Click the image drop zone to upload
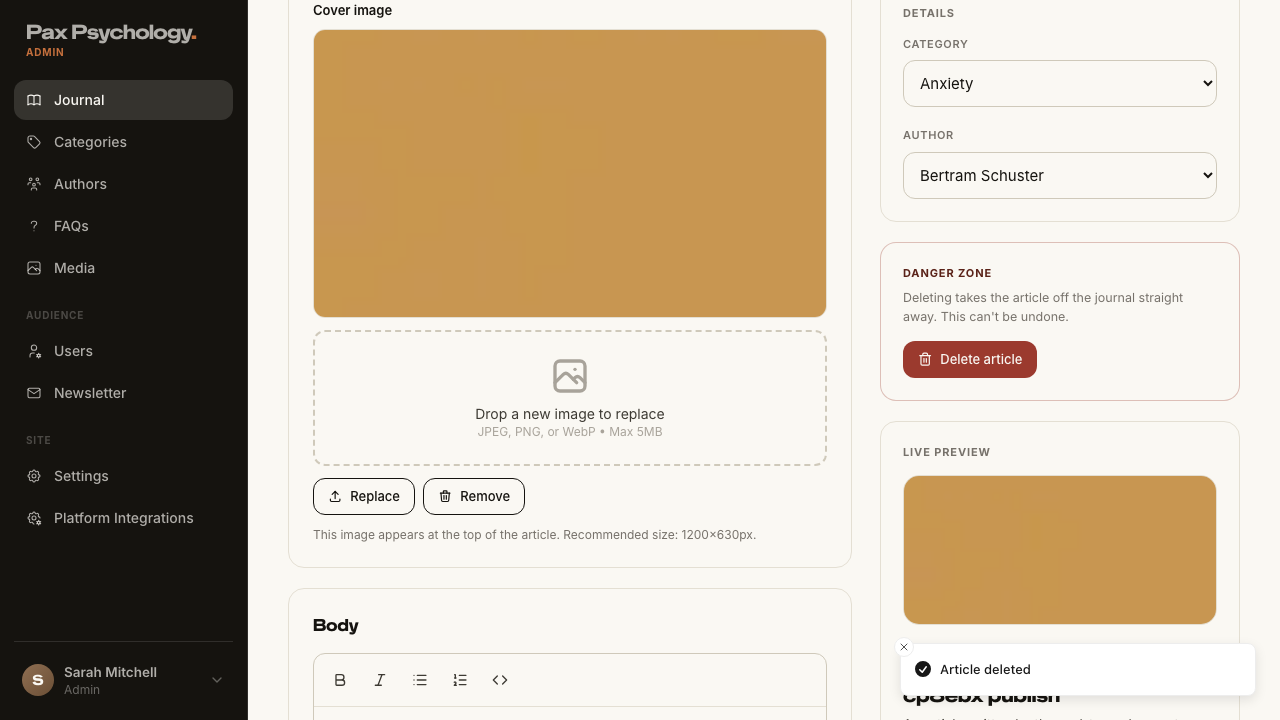 click(570, 398)
